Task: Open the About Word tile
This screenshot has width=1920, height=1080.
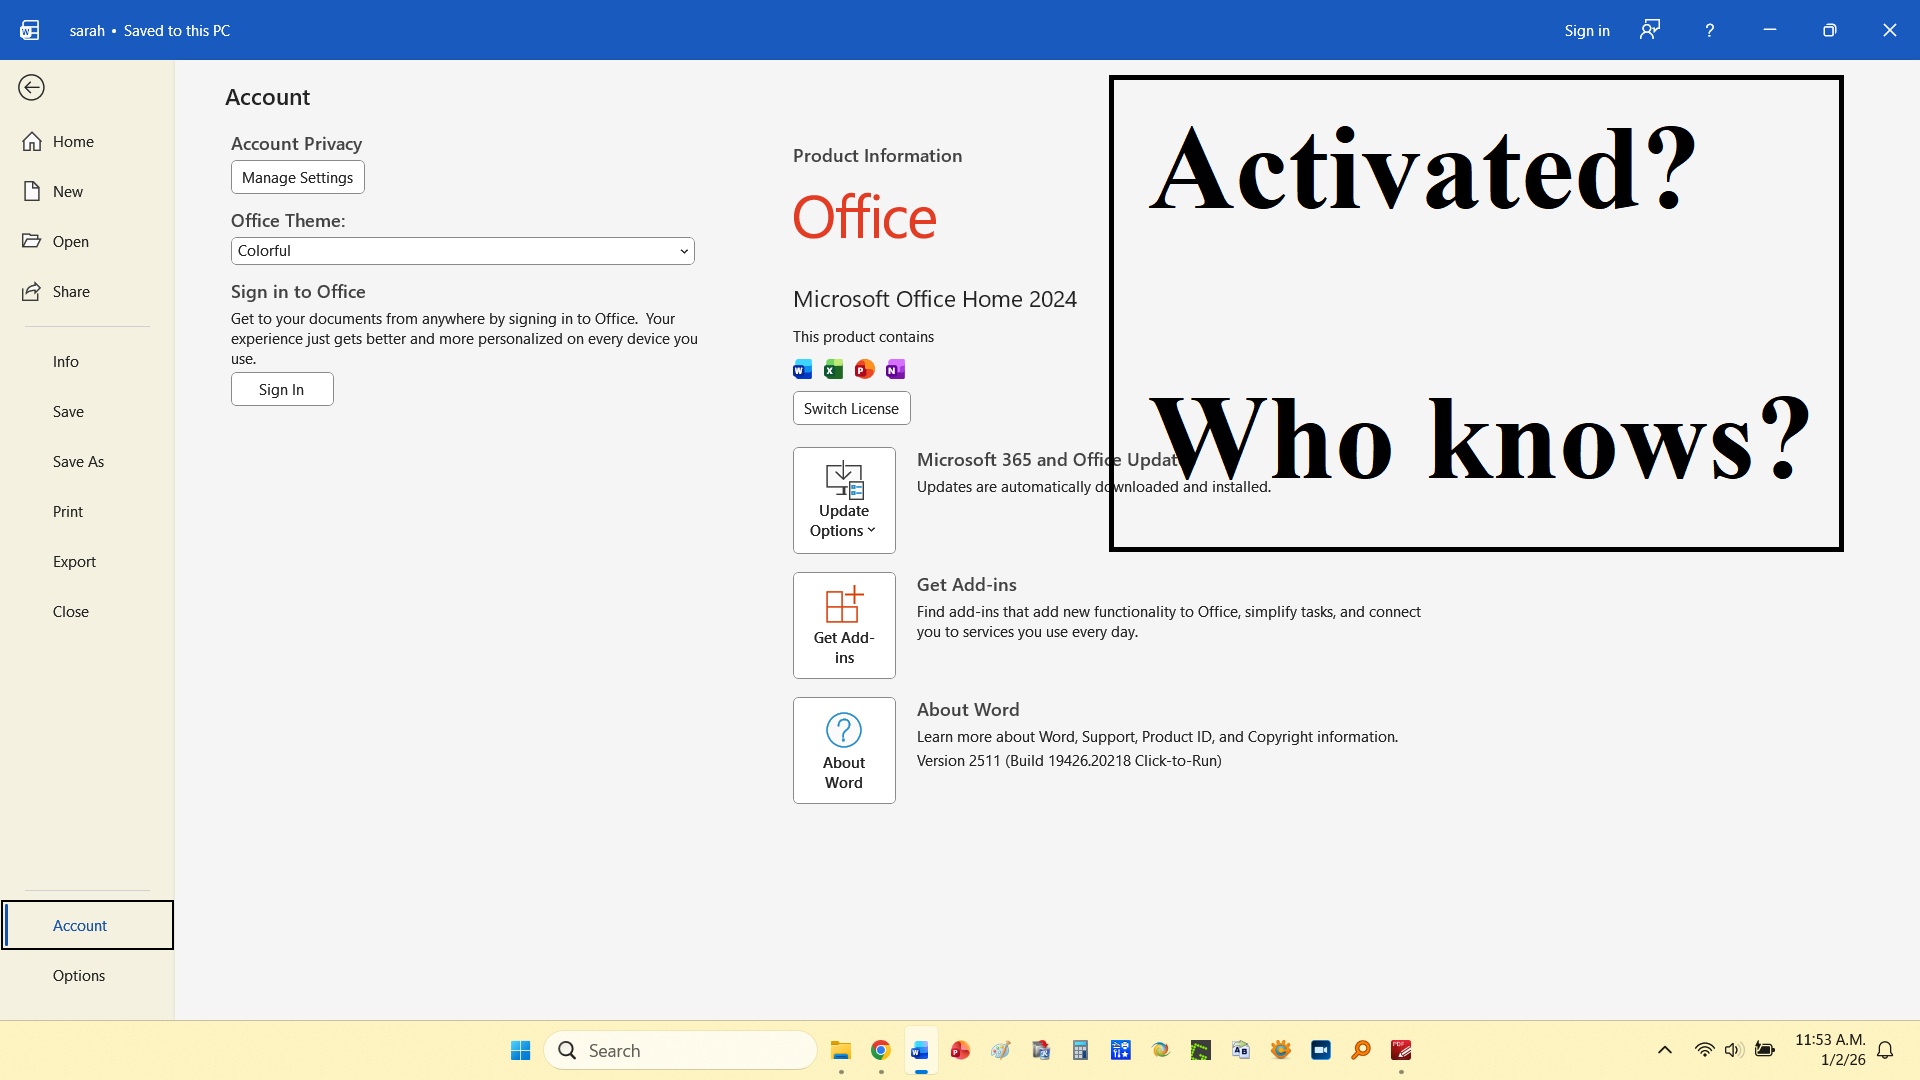Action: pyautogui.click(x=844, y=750)
